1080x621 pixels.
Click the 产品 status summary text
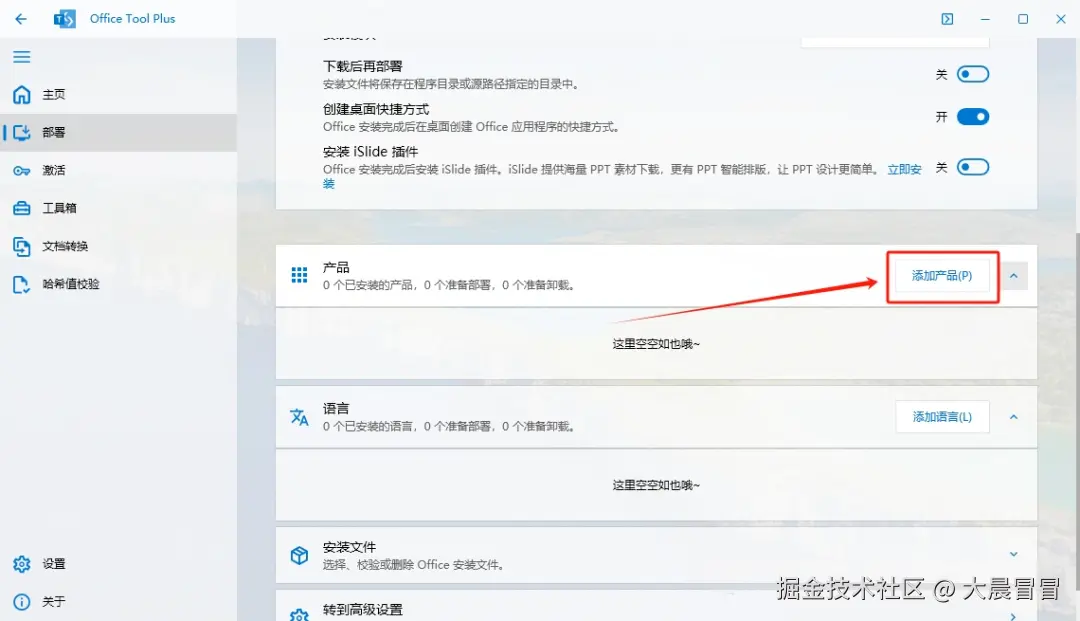tap(449, 285)
